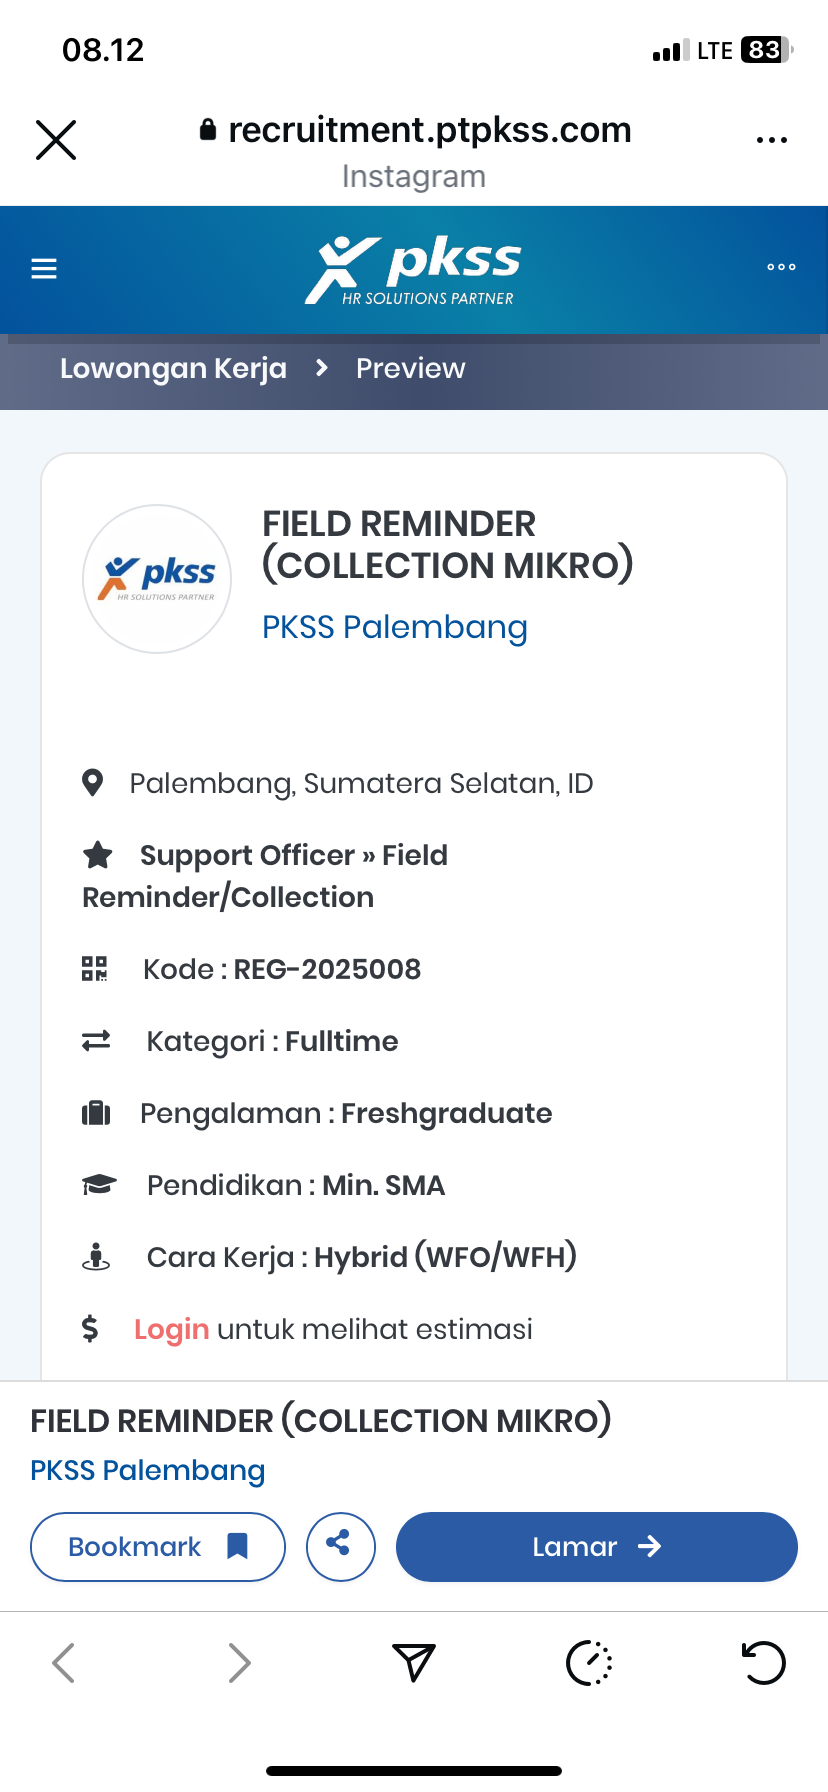The height and width of the screenshot is (1792, 828).
Task: Tap the dotted circle timer icon
Action: click(589, 1663)
